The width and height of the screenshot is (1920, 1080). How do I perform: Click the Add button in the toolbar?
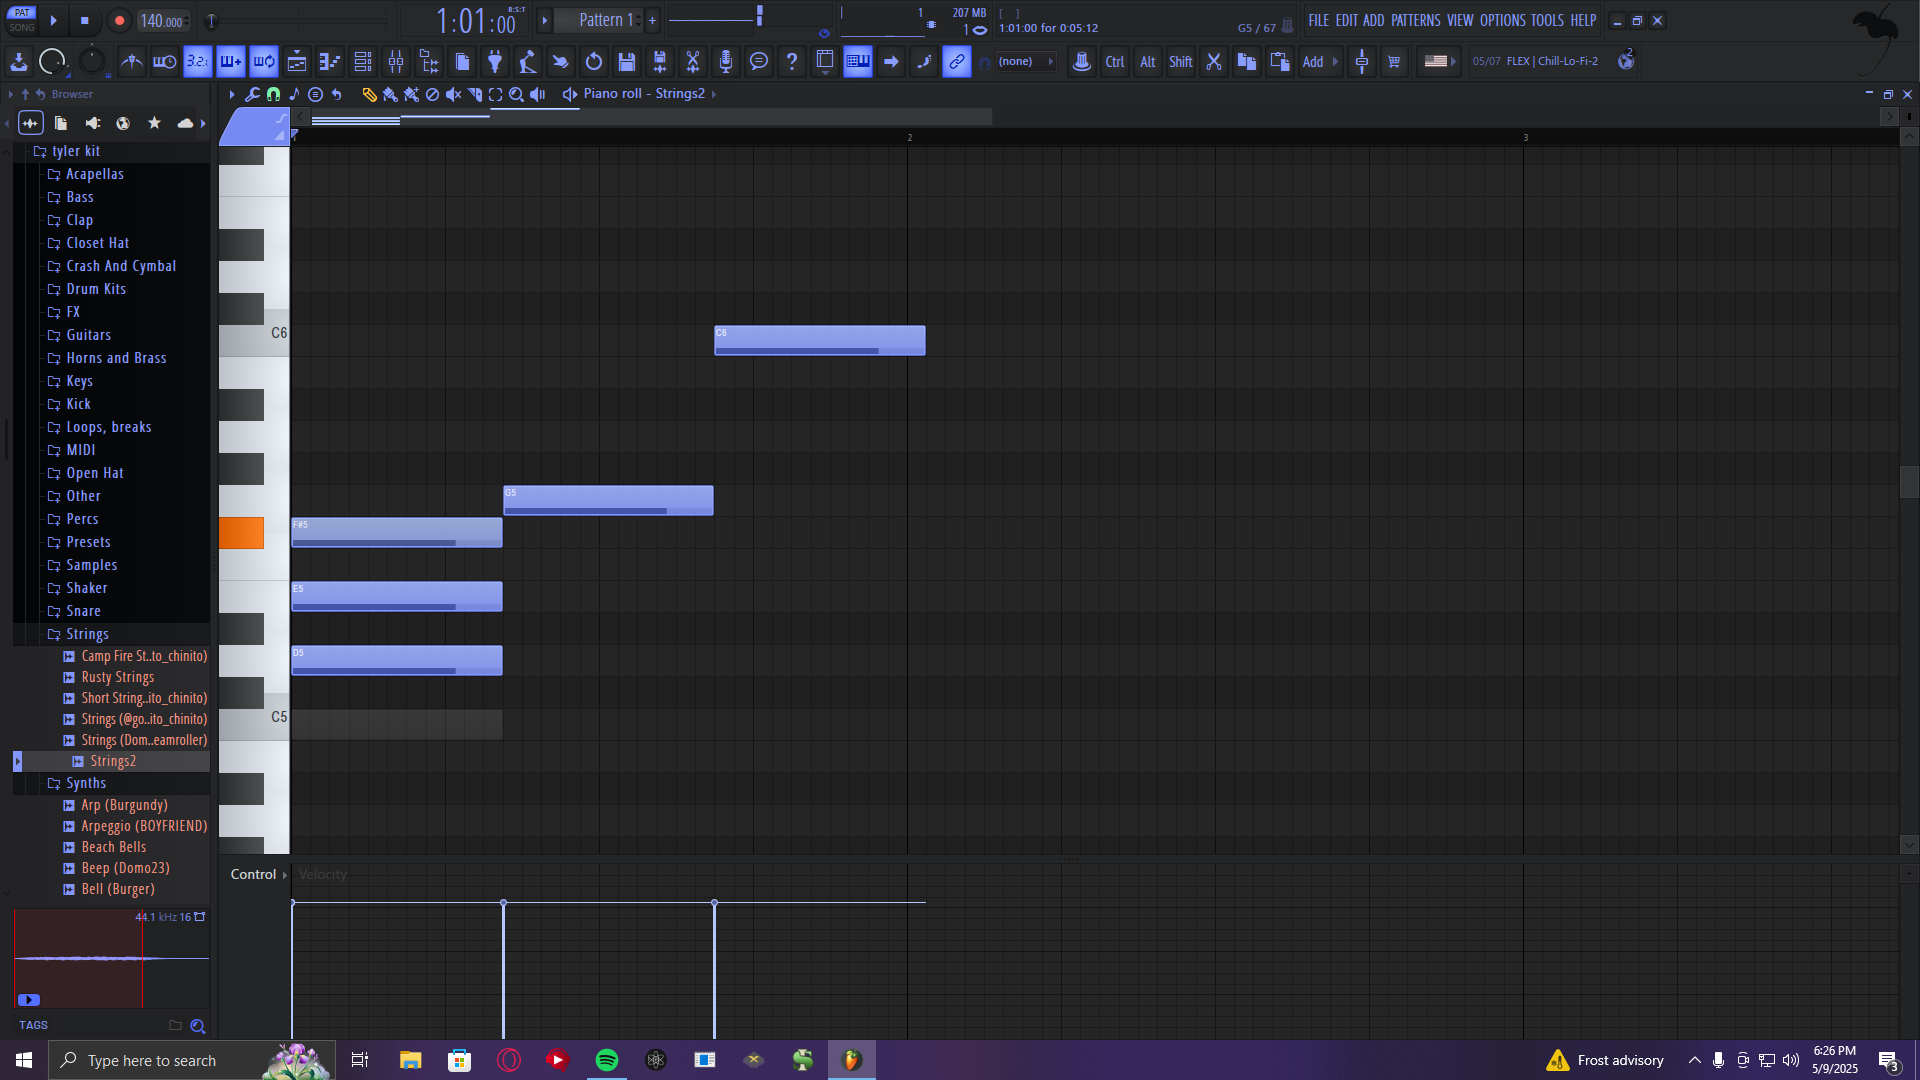1313,62
